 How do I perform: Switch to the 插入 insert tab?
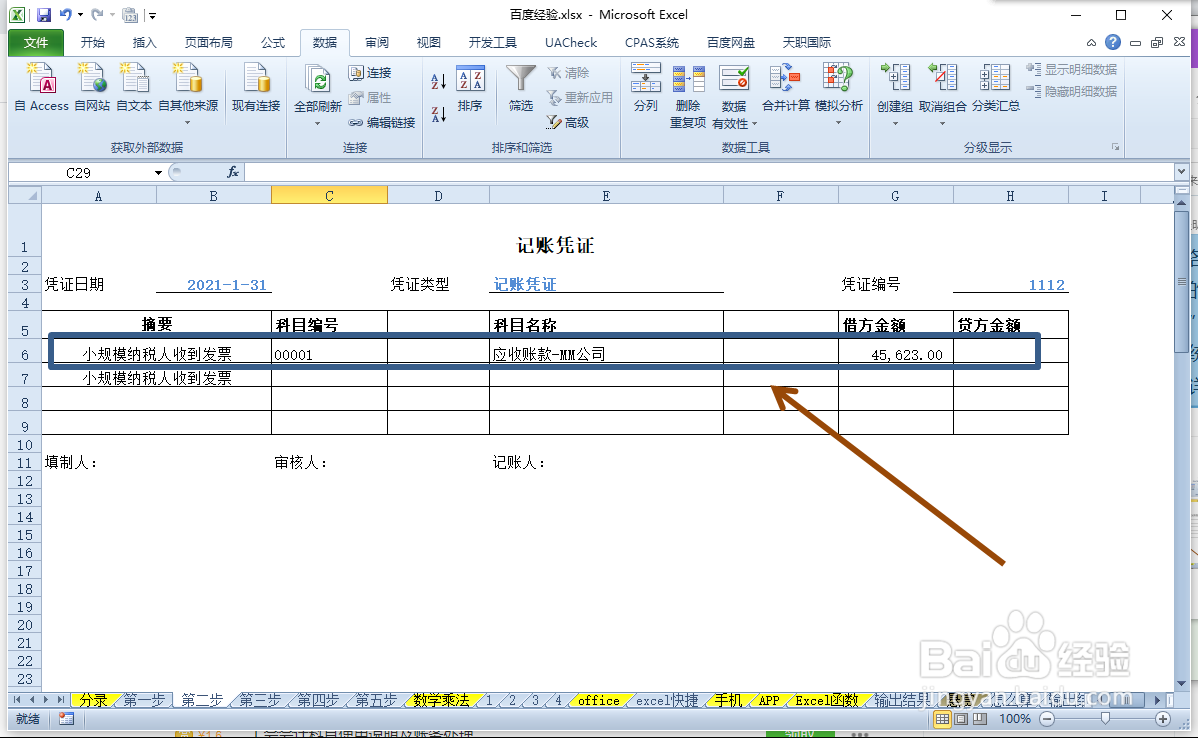click(144, 43)
